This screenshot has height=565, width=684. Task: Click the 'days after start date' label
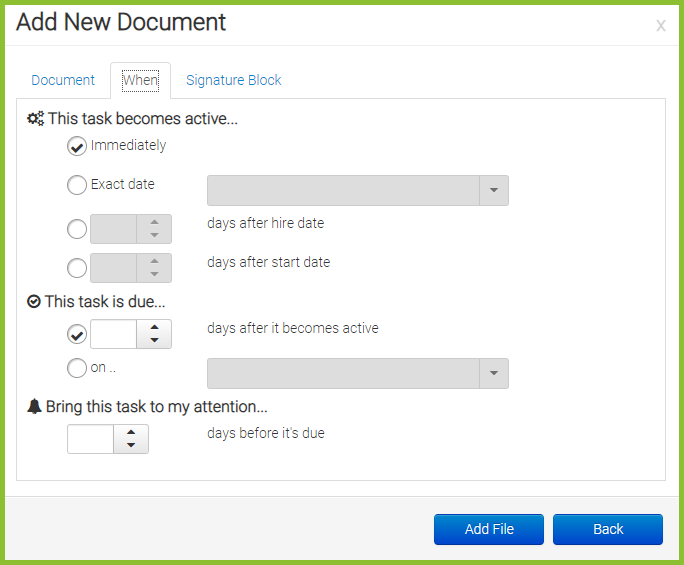click(x=269, y=262)
